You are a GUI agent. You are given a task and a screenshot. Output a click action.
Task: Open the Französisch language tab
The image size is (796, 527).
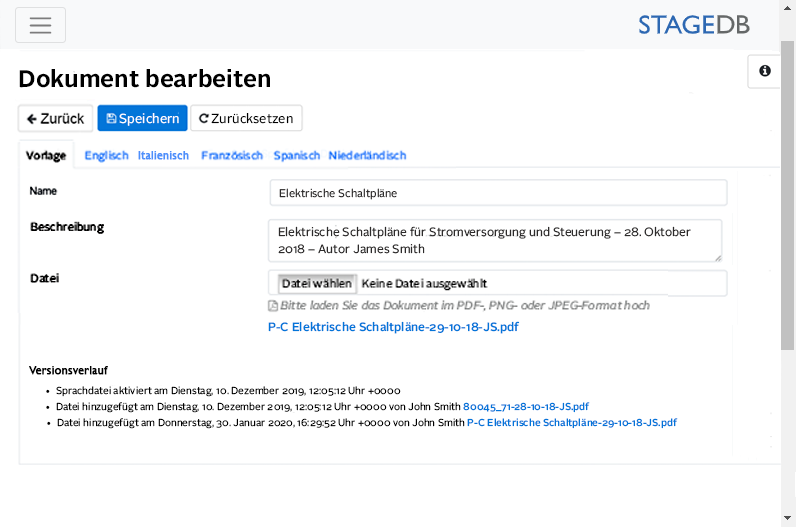(231, 155)
